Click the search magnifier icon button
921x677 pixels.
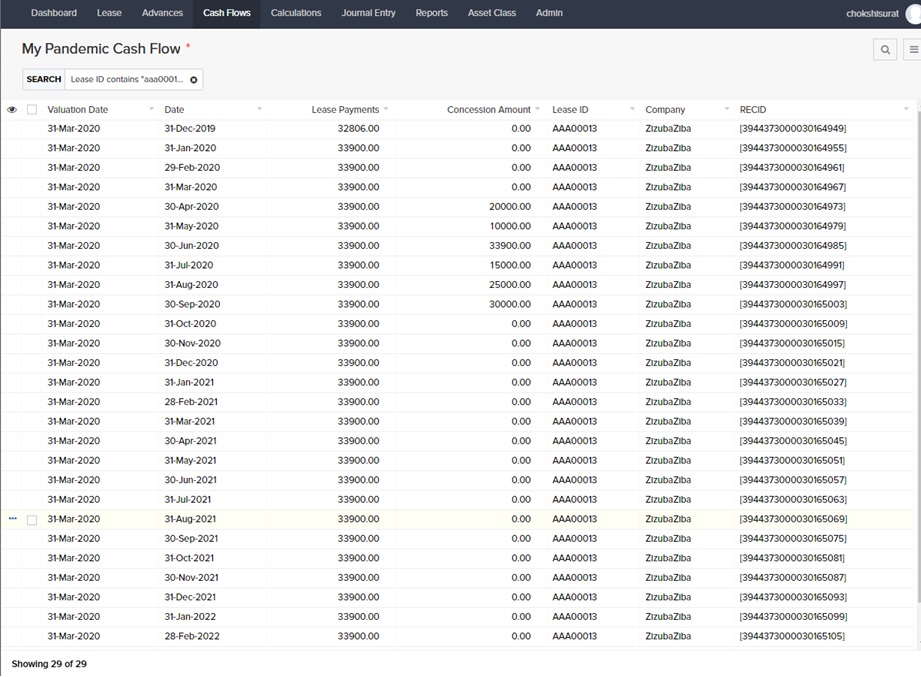pyautogui.click(x=885, y=50)
